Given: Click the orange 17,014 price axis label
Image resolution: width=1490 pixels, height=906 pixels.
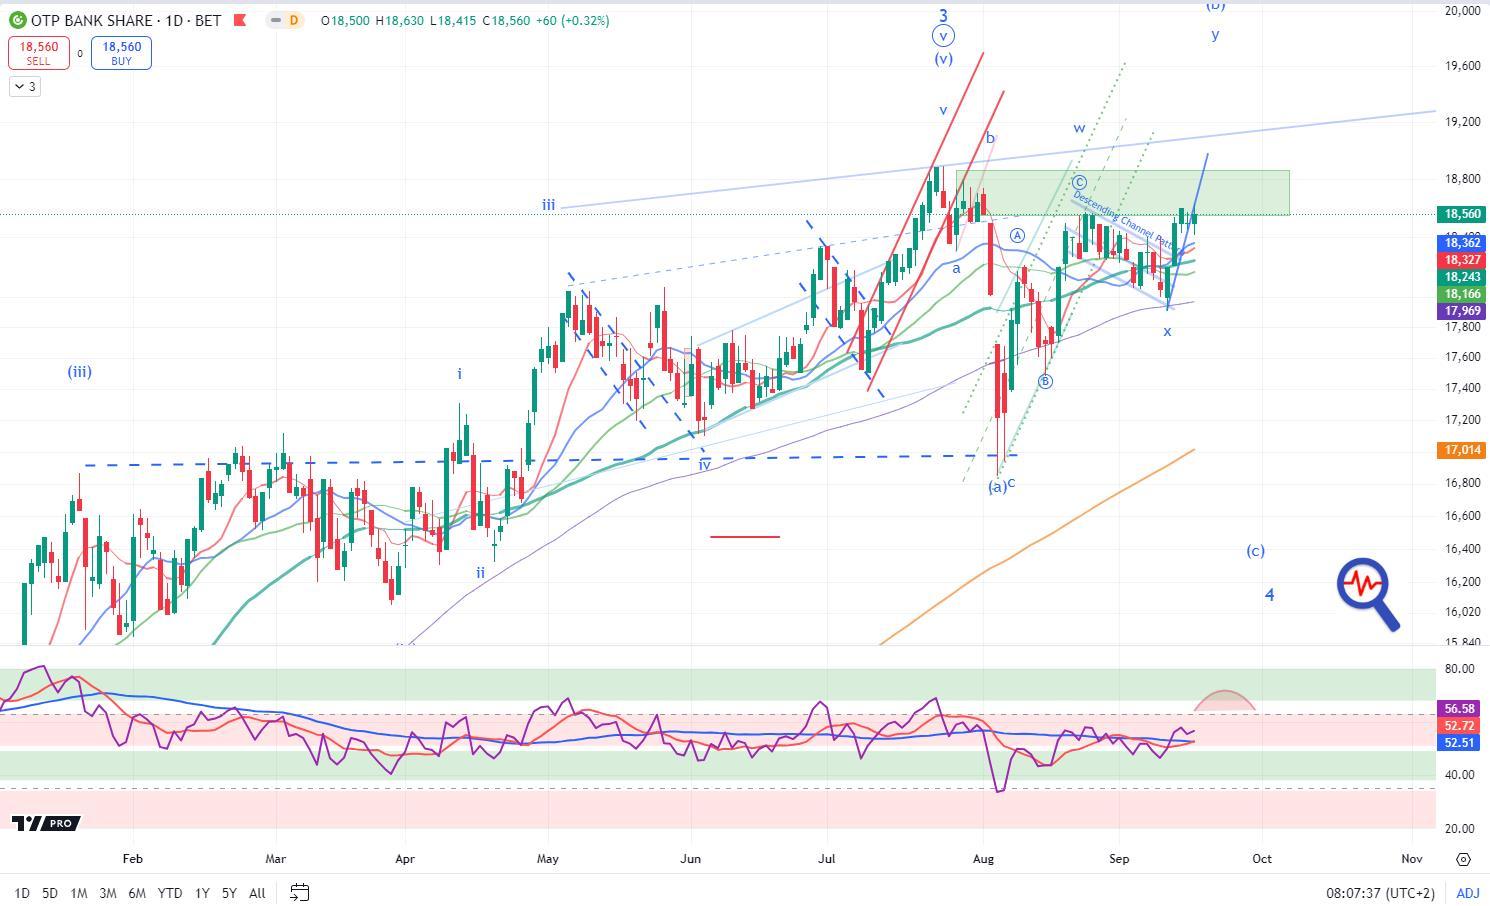Looking at the screenshot, I should click(1462, 450).
